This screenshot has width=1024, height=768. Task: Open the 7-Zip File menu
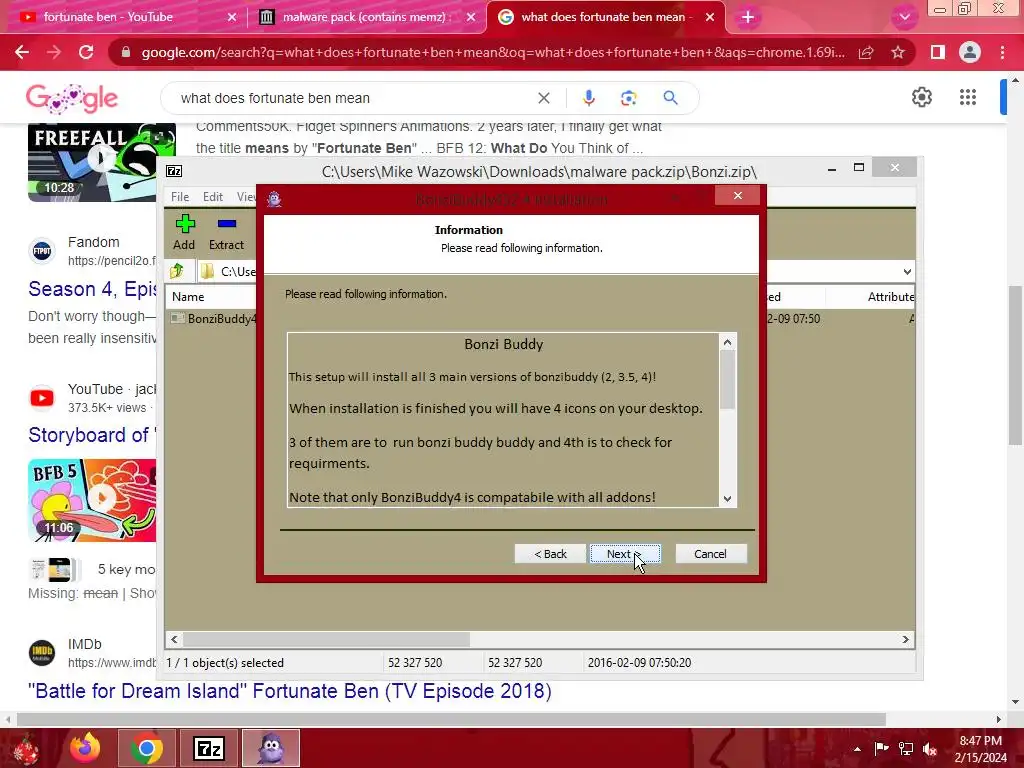(180, 197)
